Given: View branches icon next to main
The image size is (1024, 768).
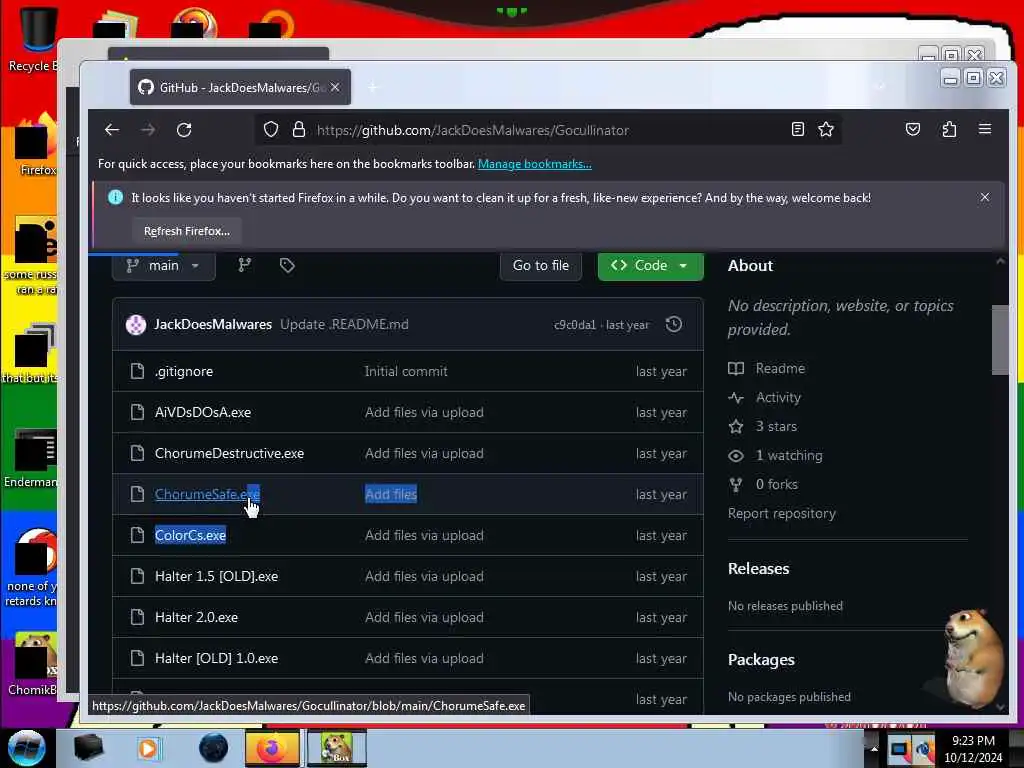Looking at the screenshot, I should tap(245, 265).
